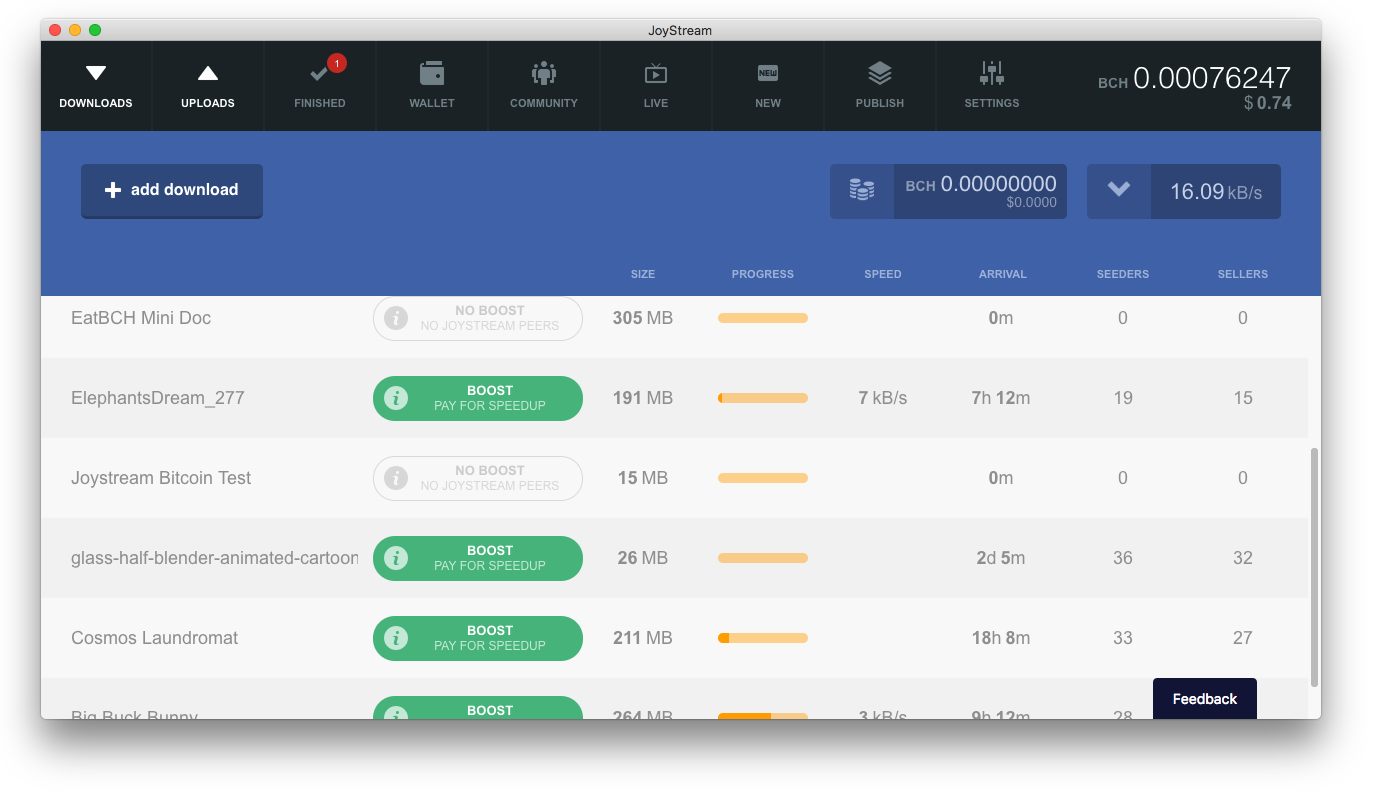Image resolution: width=1373 pixels, height=792 pixels.
Task: Click the 2d 5m arrival value
Action: (1001, 558)
